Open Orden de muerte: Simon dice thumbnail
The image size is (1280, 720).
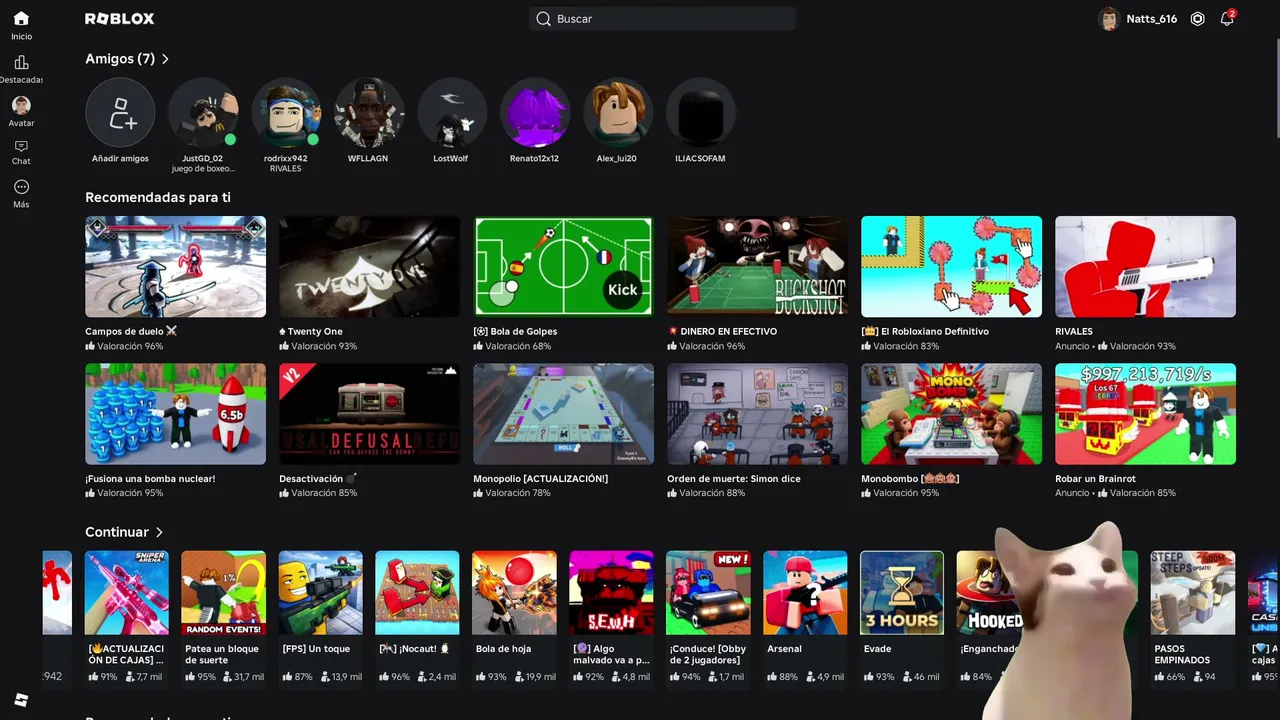(x=758, y=414)
